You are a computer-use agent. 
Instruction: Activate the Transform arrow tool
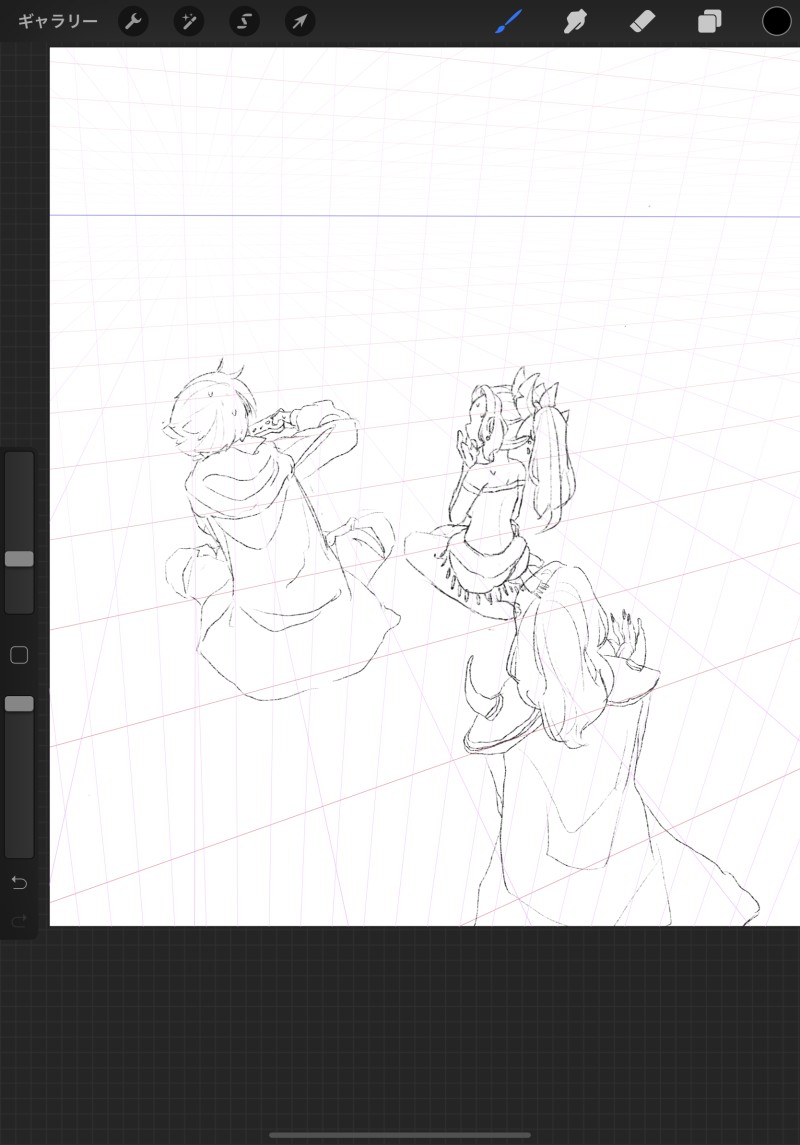coord(299,22)
